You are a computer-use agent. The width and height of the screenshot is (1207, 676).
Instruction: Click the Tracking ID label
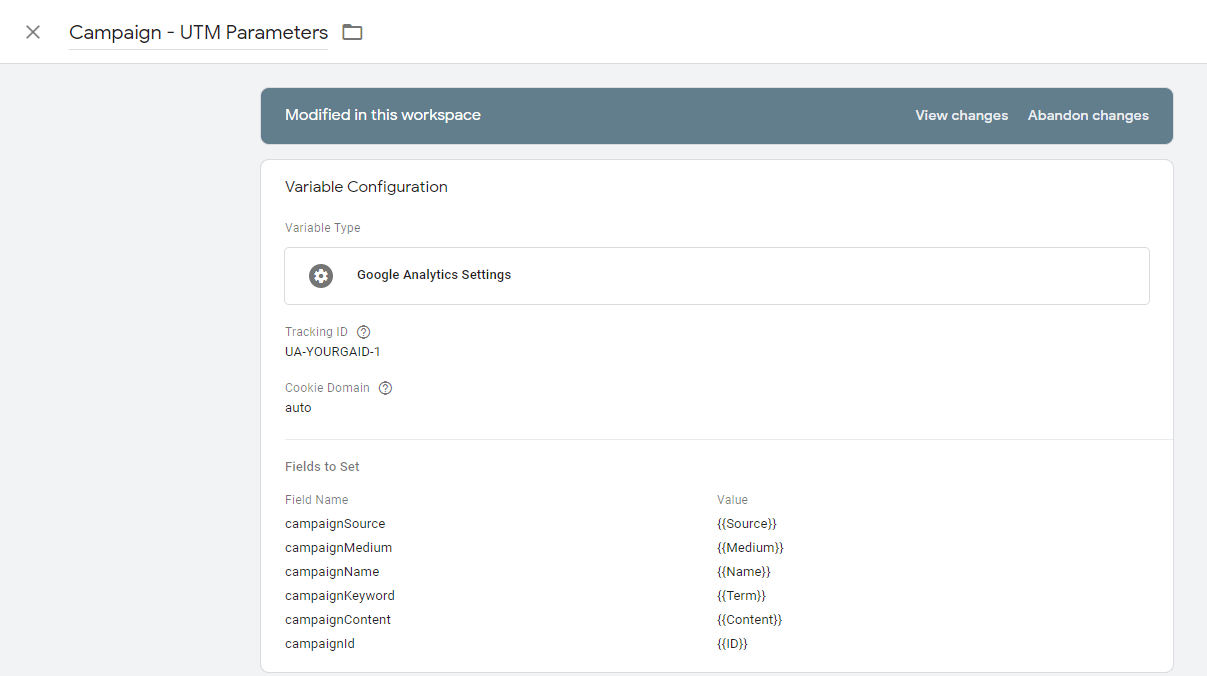coord(316,332)
